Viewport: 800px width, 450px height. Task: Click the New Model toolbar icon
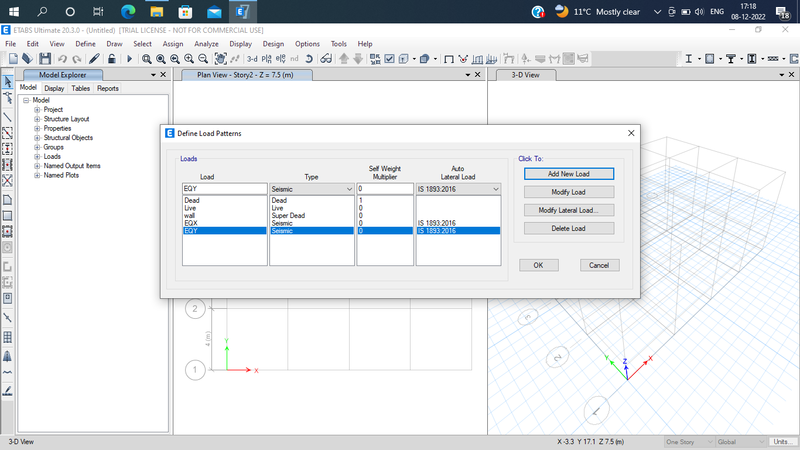(13, 59)
